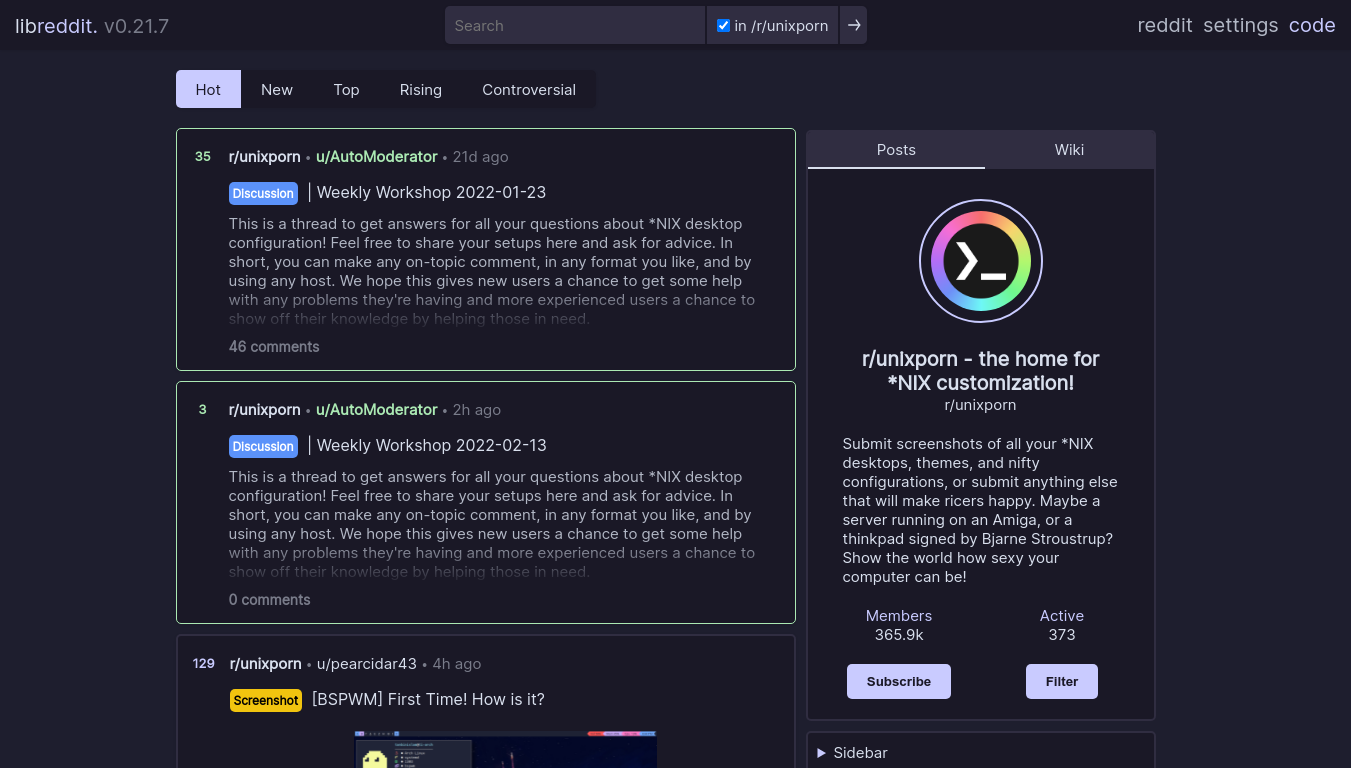View the 0 comments link

[270, 599]
